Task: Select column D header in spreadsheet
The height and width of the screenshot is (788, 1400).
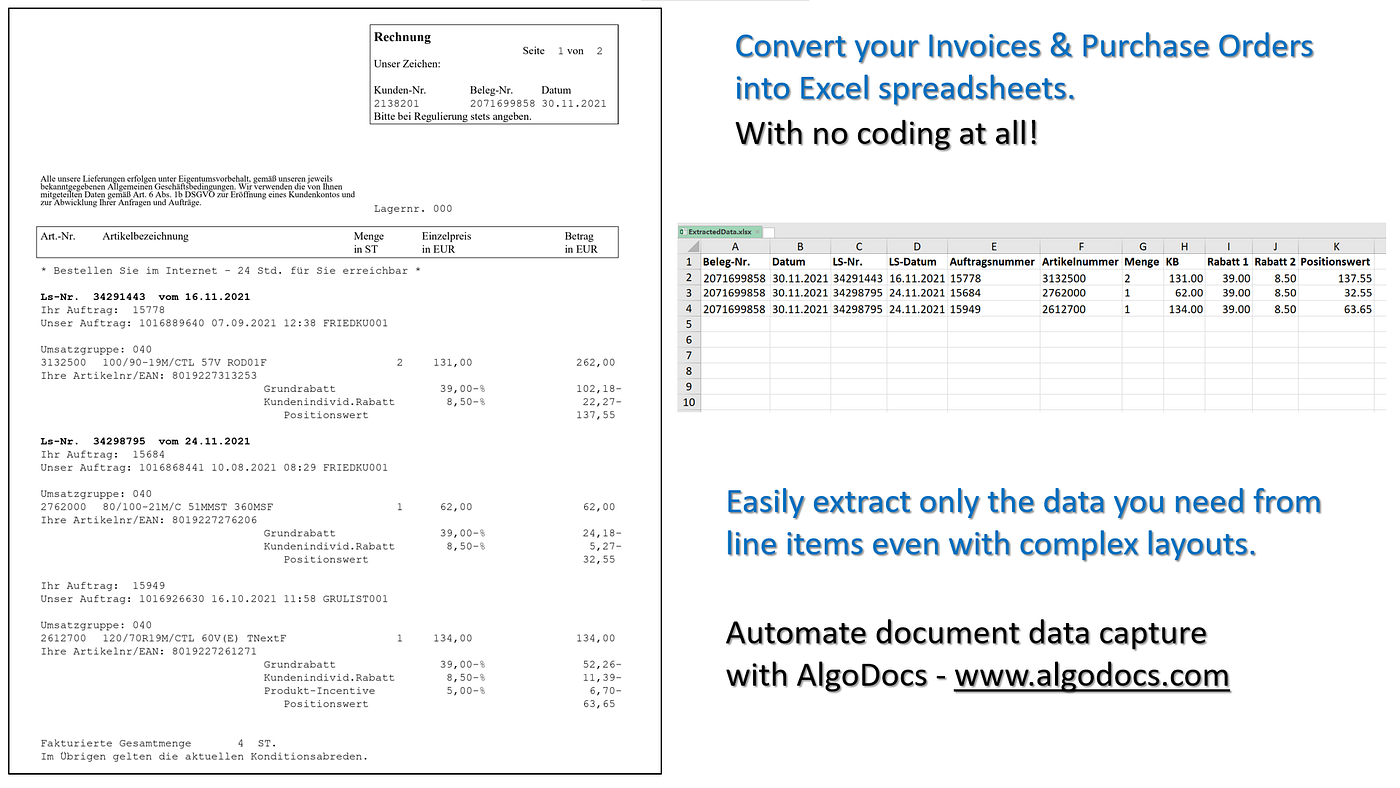Action: [917, 246]
